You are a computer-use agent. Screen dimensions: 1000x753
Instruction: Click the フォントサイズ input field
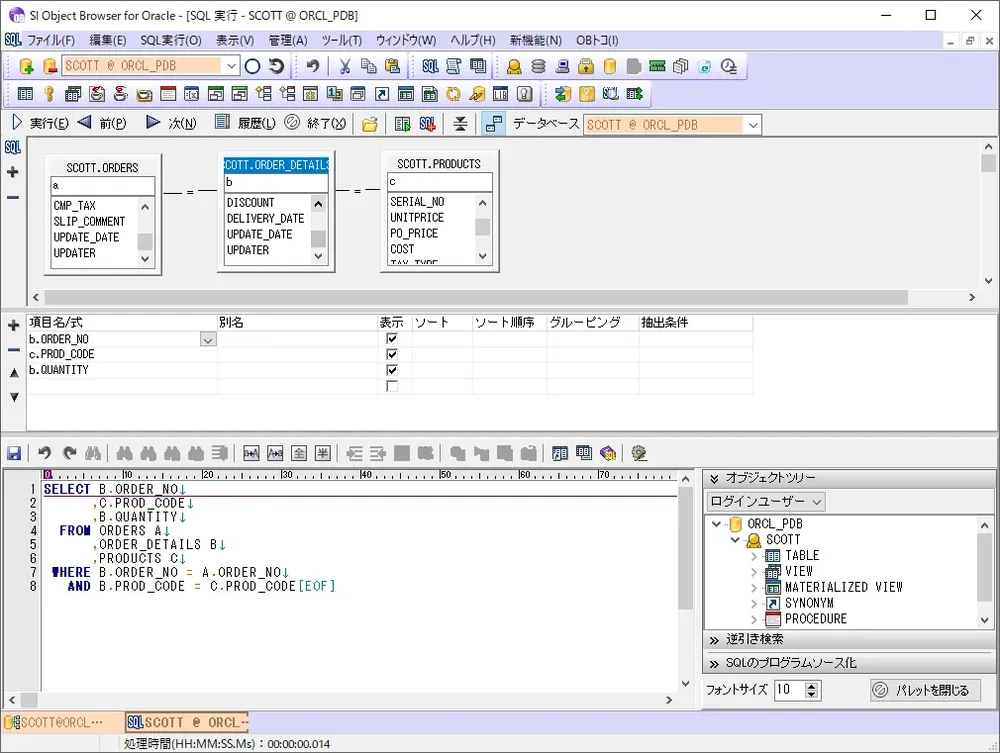click(x=790, y=690)
